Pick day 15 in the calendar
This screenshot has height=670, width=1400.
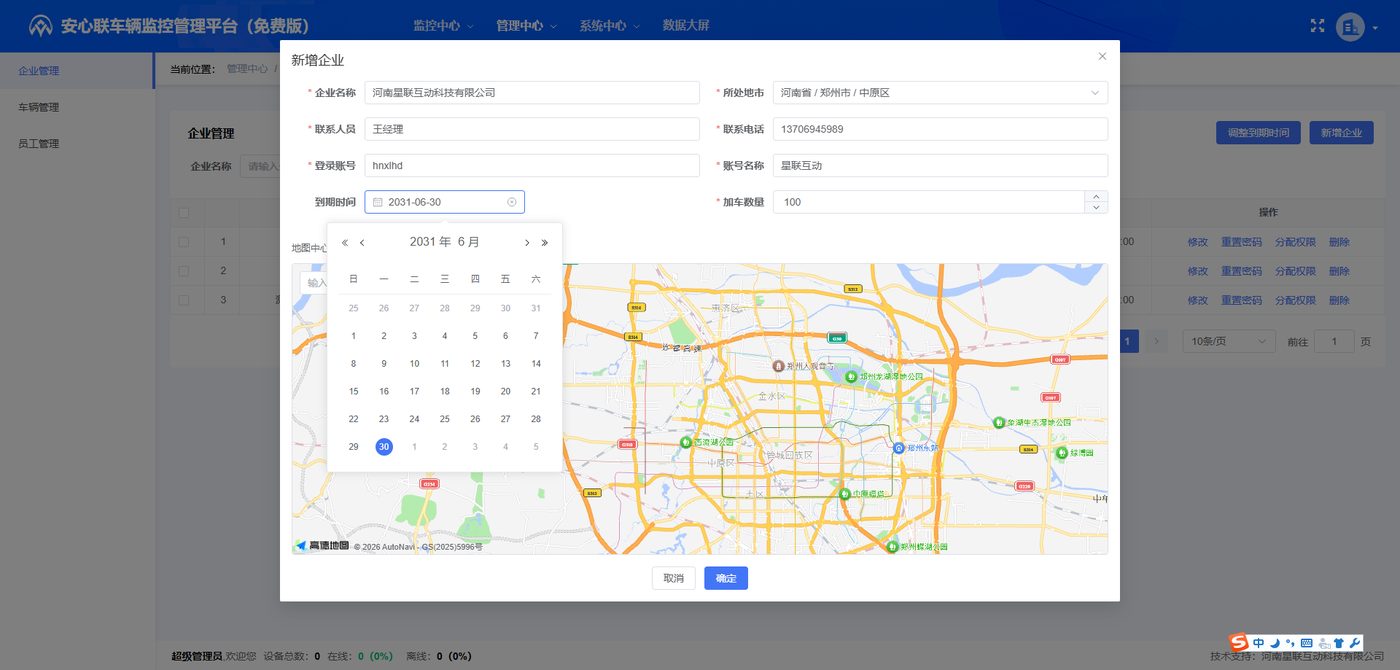tap(353, 391)
